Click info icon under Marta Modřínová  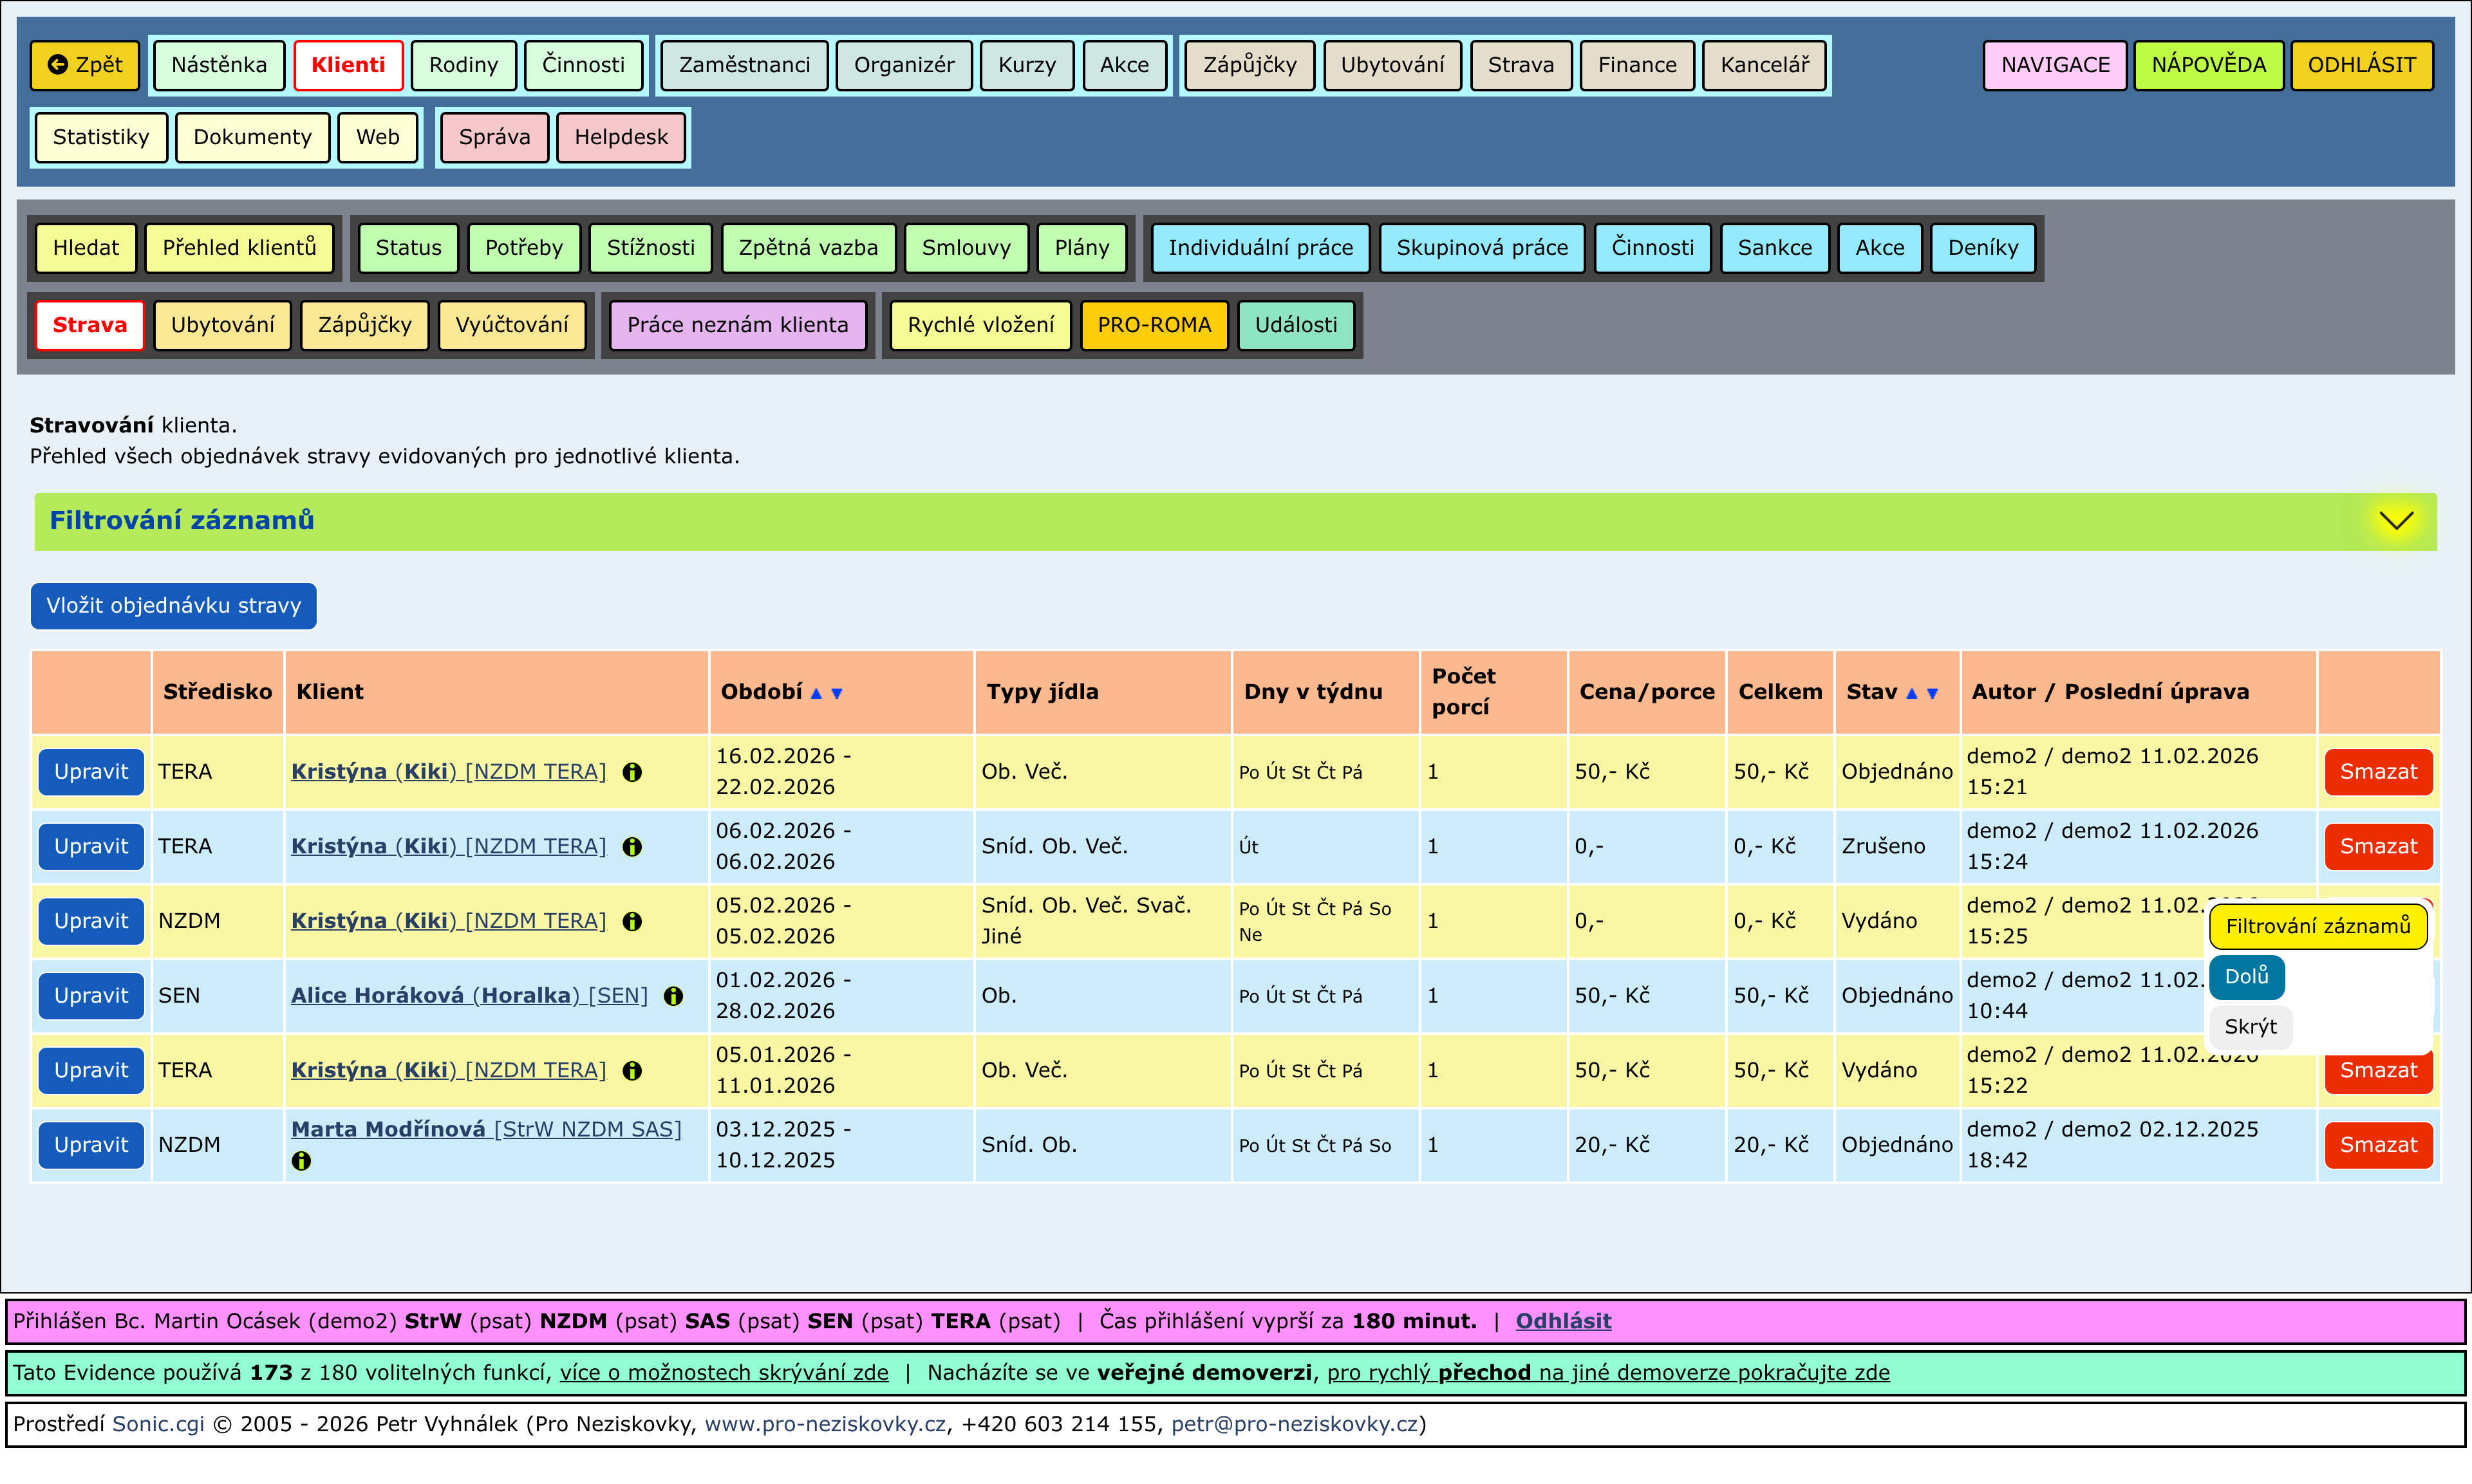tap(301, 1161)
